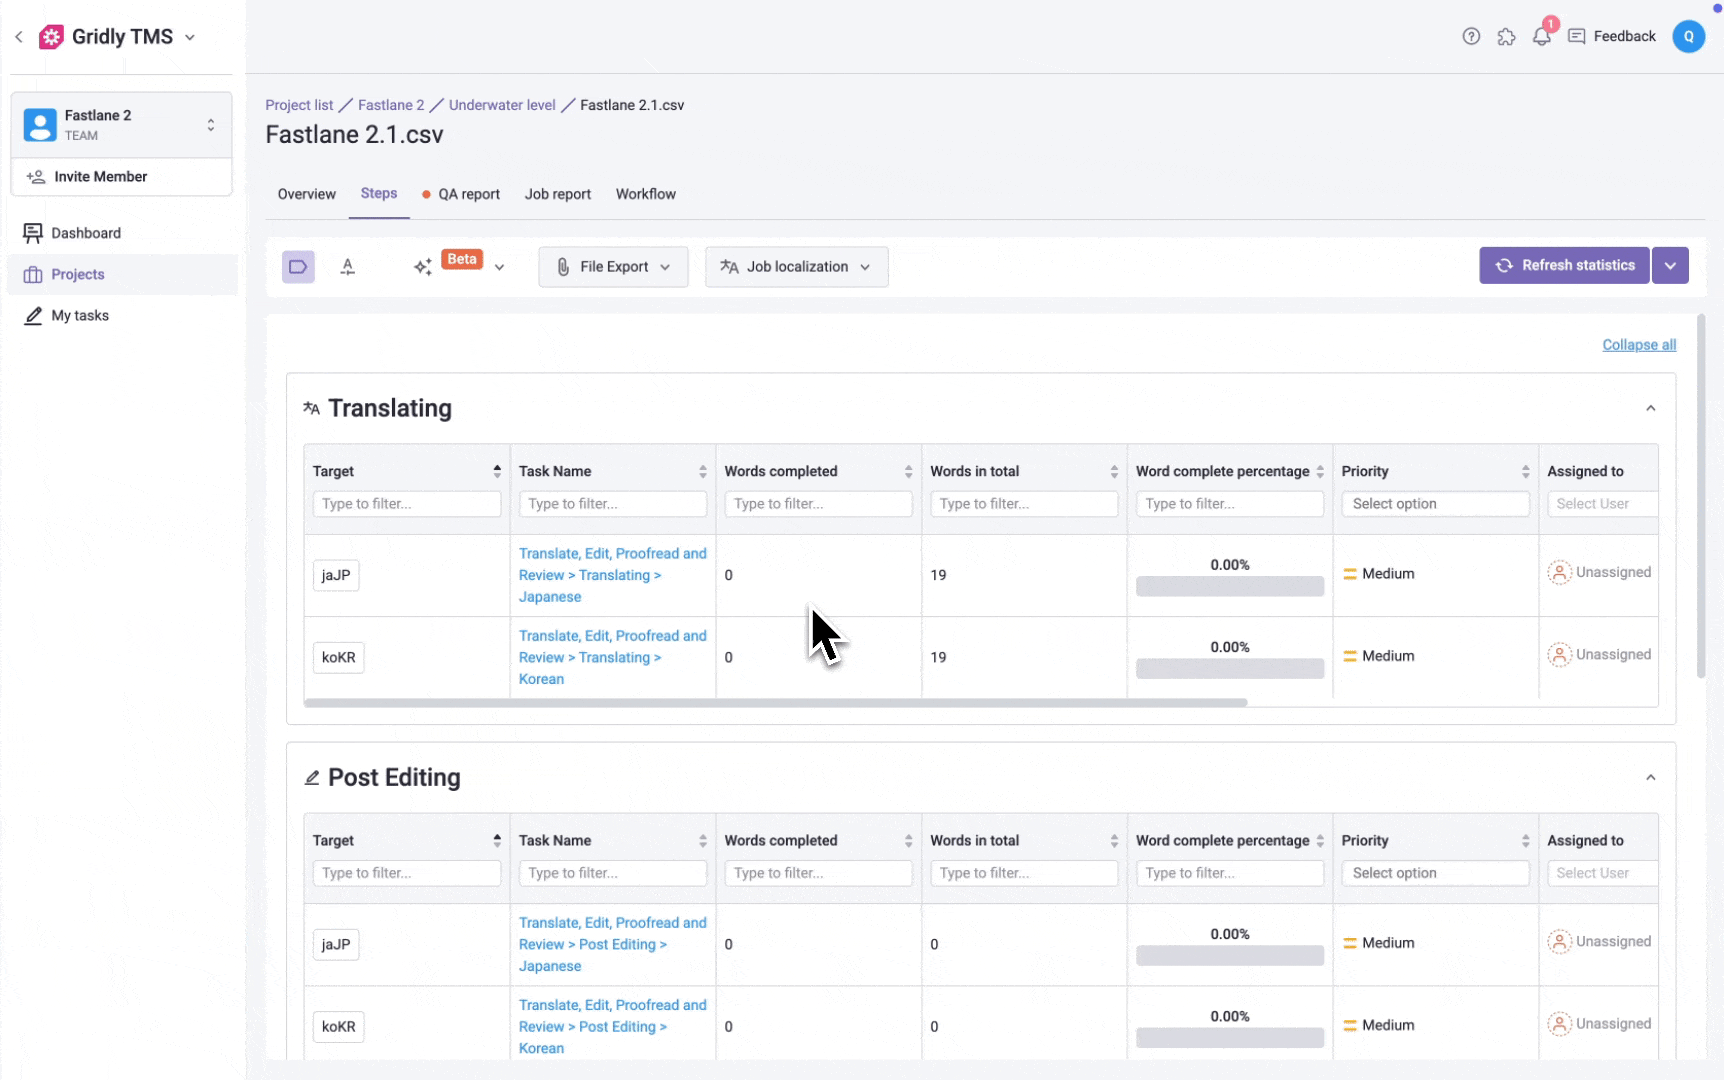
Task: Click the back arrow beside Gridly TMS
Action: coord(19,37)
